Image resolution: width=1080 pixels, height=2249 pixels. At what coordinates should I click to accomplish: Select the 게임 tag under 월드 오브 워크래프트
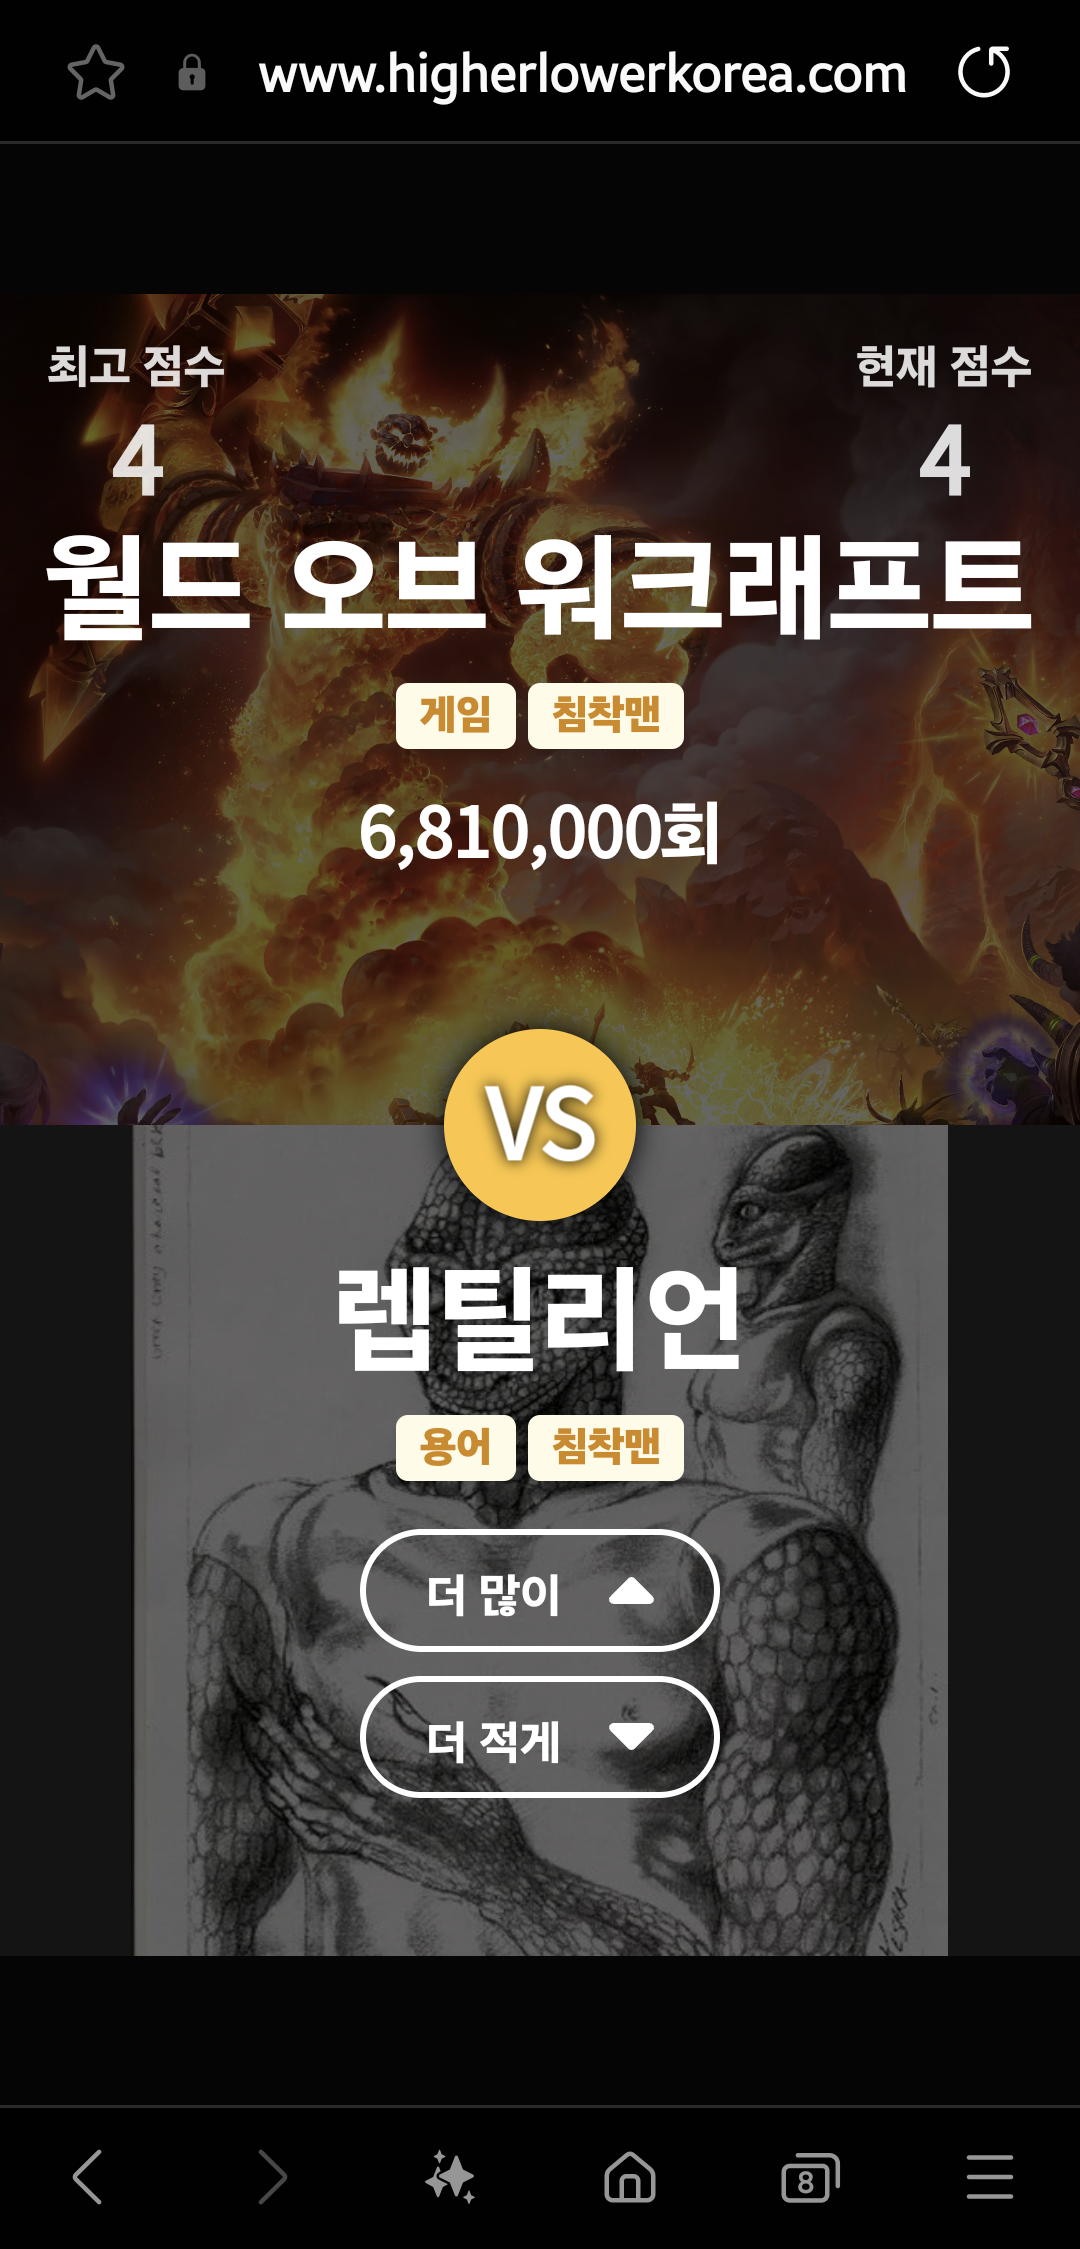pos(456,716)
